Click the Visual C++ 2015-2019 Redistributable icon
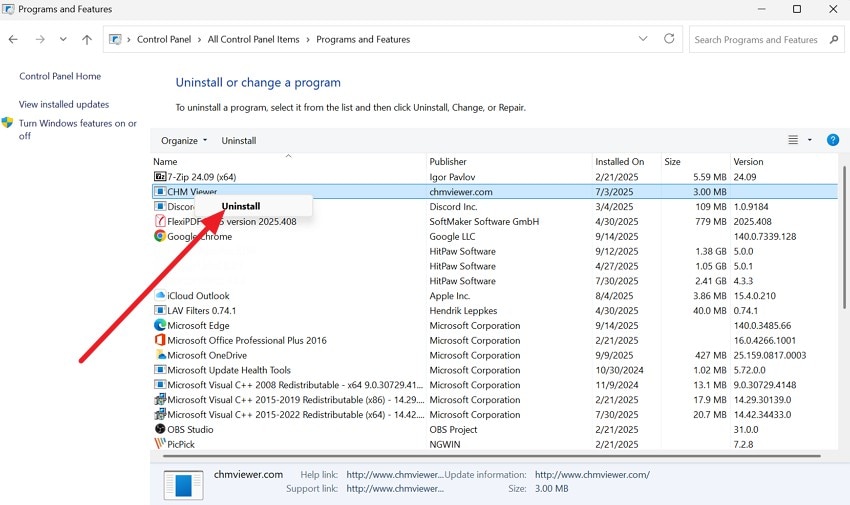Screen dimensions: 850x505 click(160, 399)
